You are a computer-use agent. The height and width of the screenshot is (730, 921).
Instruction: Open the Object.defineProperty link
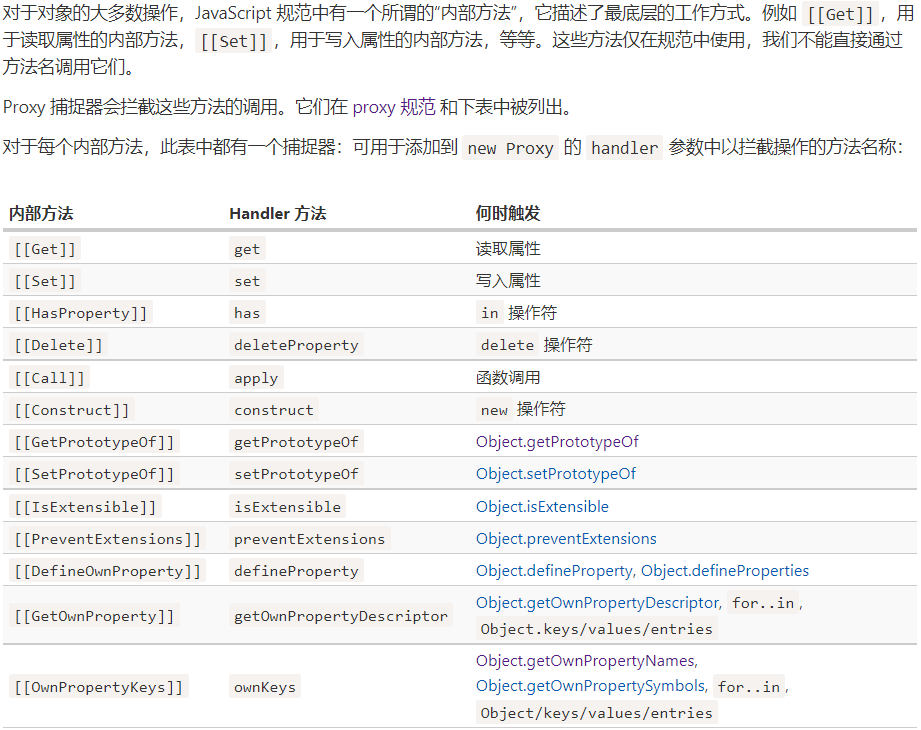click(554, 570)
